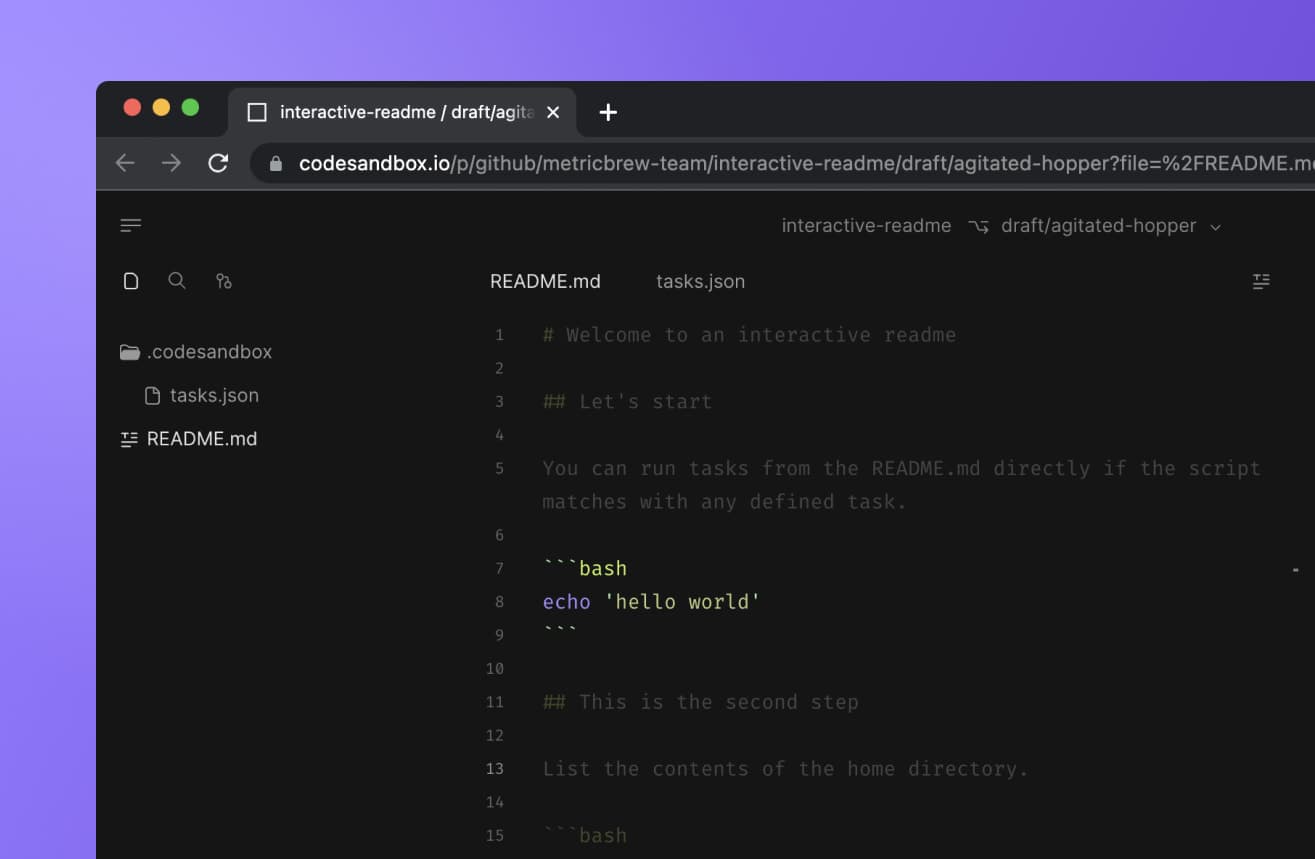
Task: Open the file explorer icon in the sidebar
Action: (x=131, y=281)
